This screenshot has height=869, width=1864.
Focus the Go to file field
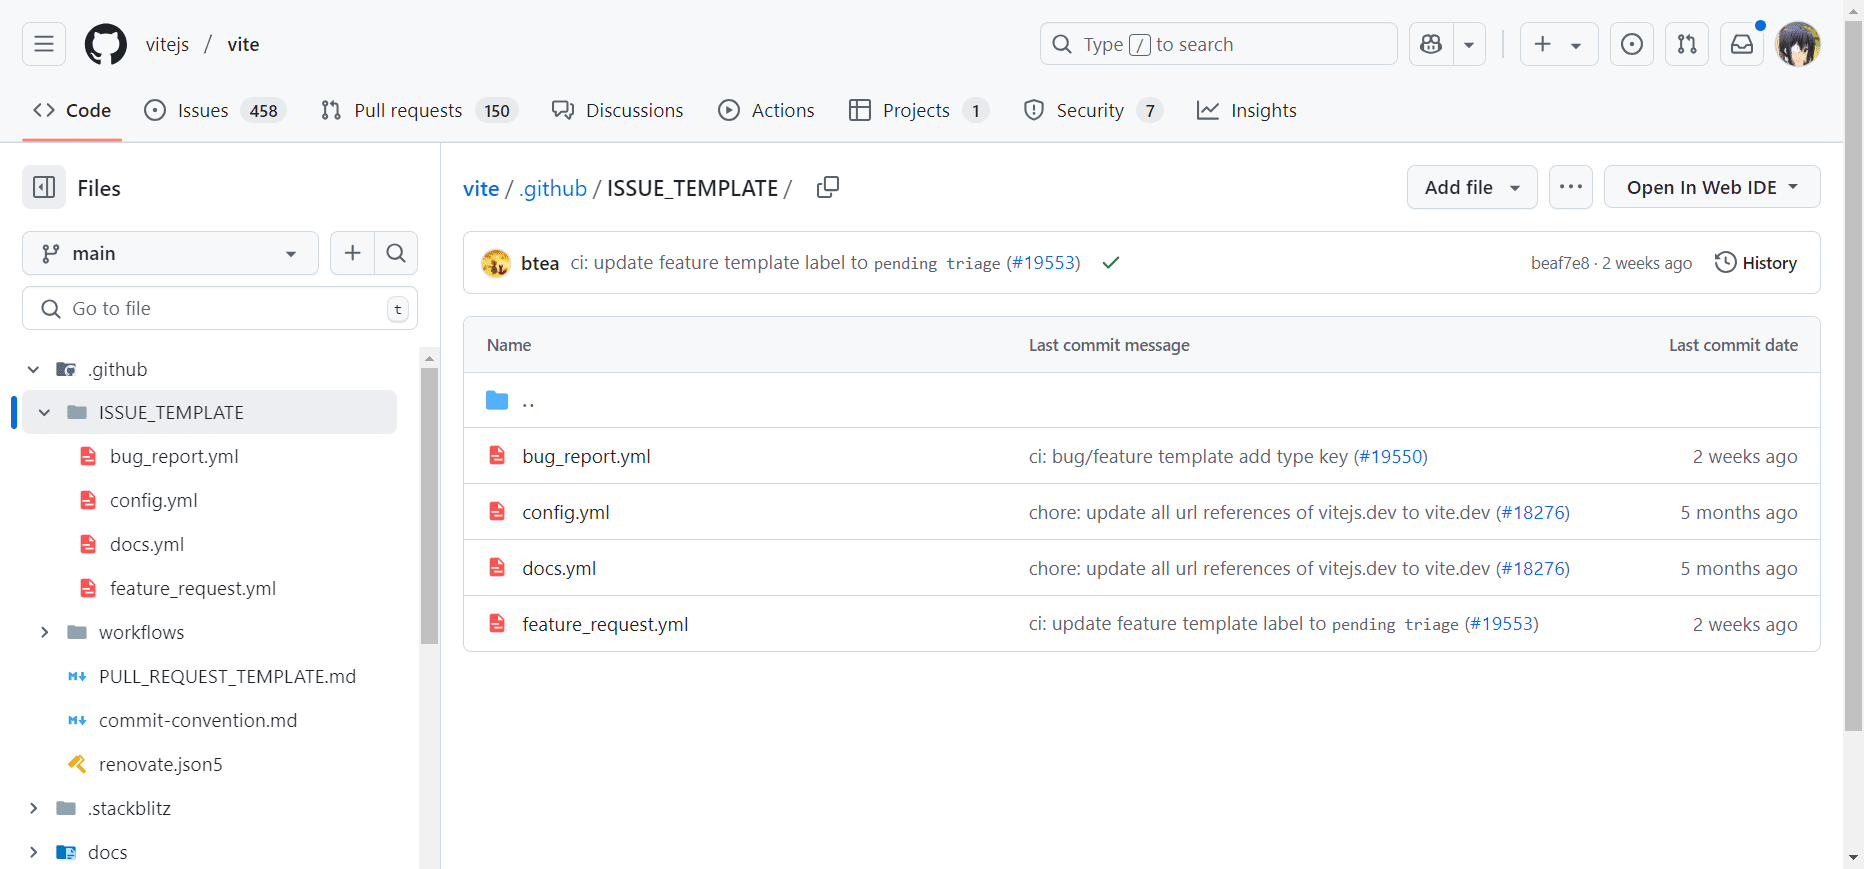click(220, 308)
